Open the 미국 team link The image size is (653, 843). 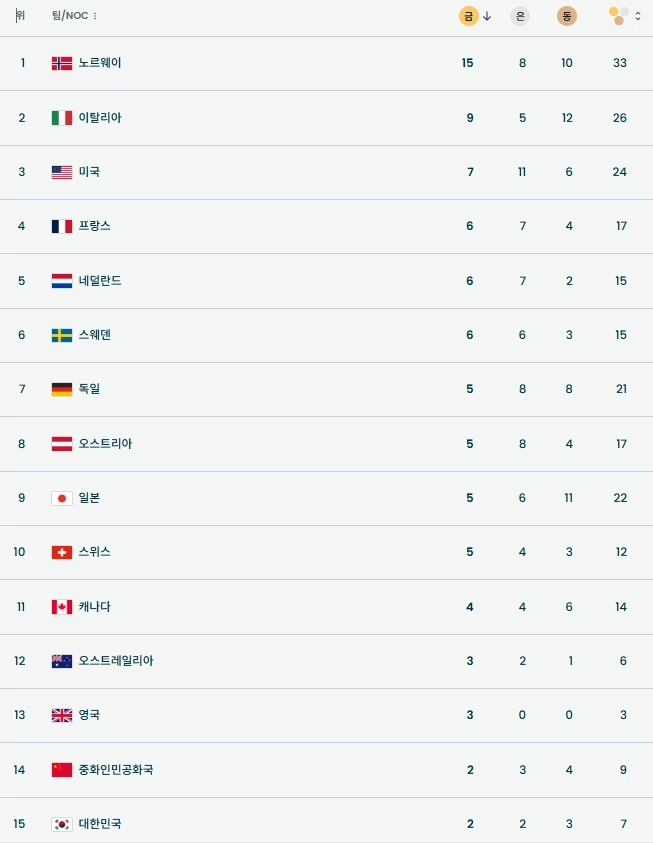click(x=89, y=172)
